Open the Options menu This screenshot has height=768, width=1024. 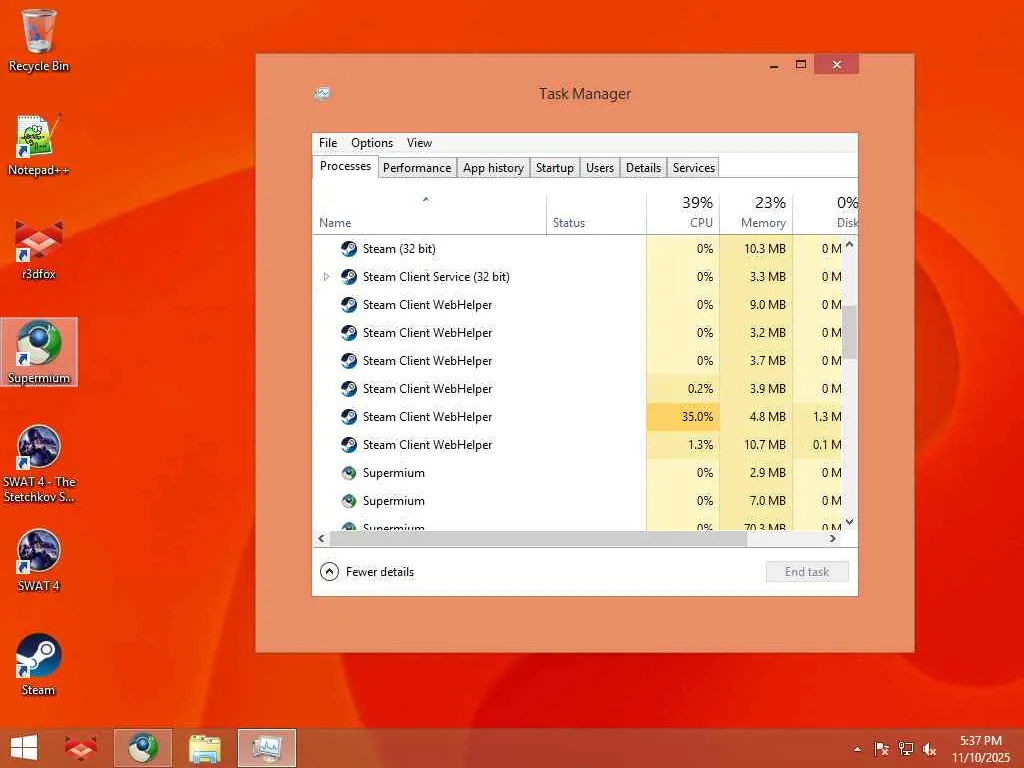tap(372, 142)
